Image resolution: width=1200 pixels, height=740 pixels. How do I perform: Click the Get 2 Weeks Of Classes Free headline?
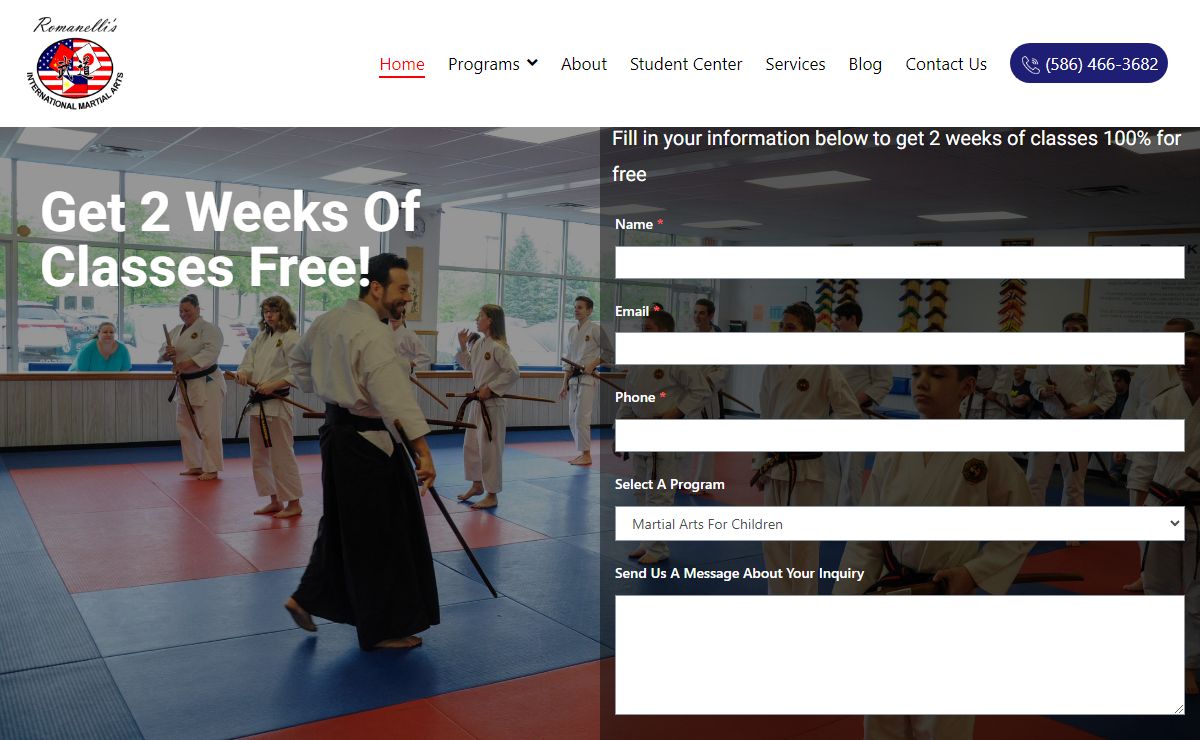(x=231, y=240)
